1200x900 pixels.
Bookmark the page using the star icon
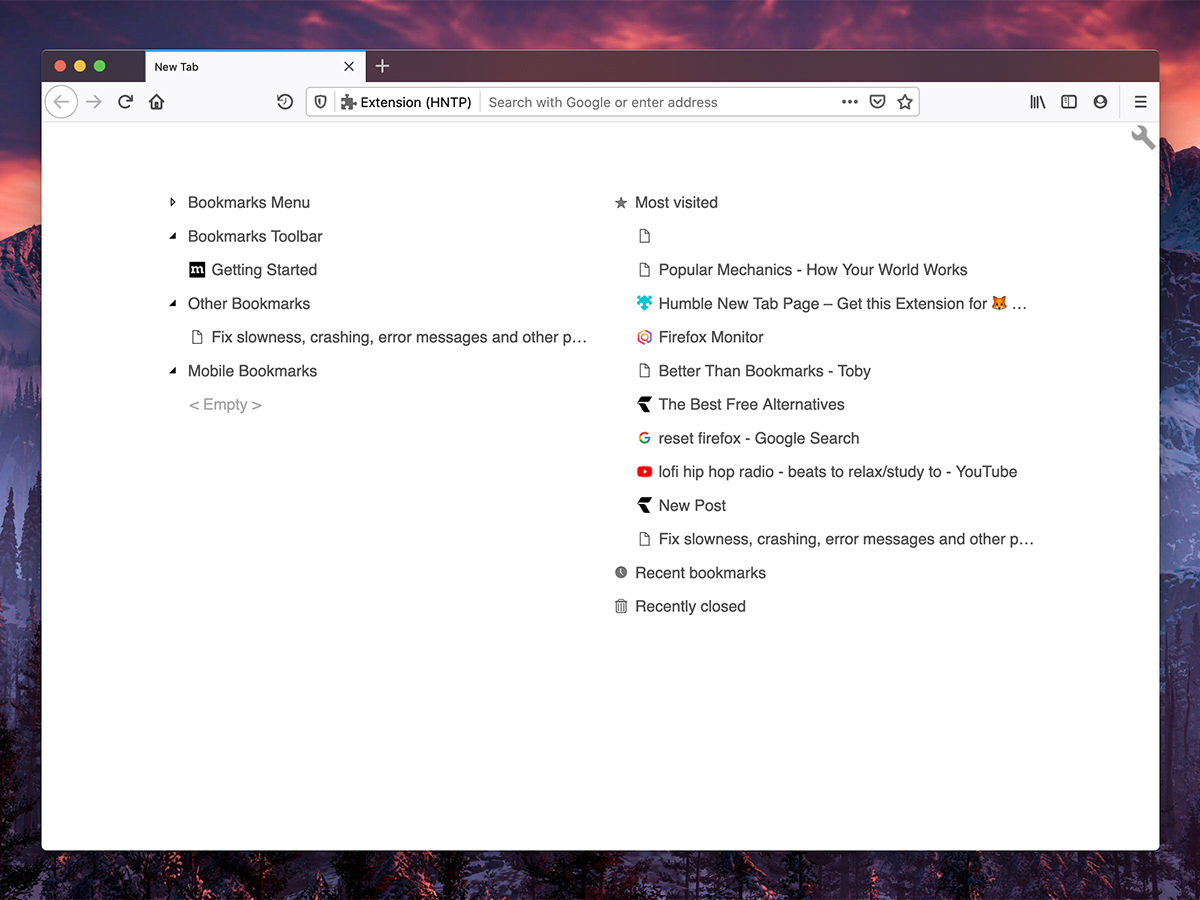(x=905, y=101)
